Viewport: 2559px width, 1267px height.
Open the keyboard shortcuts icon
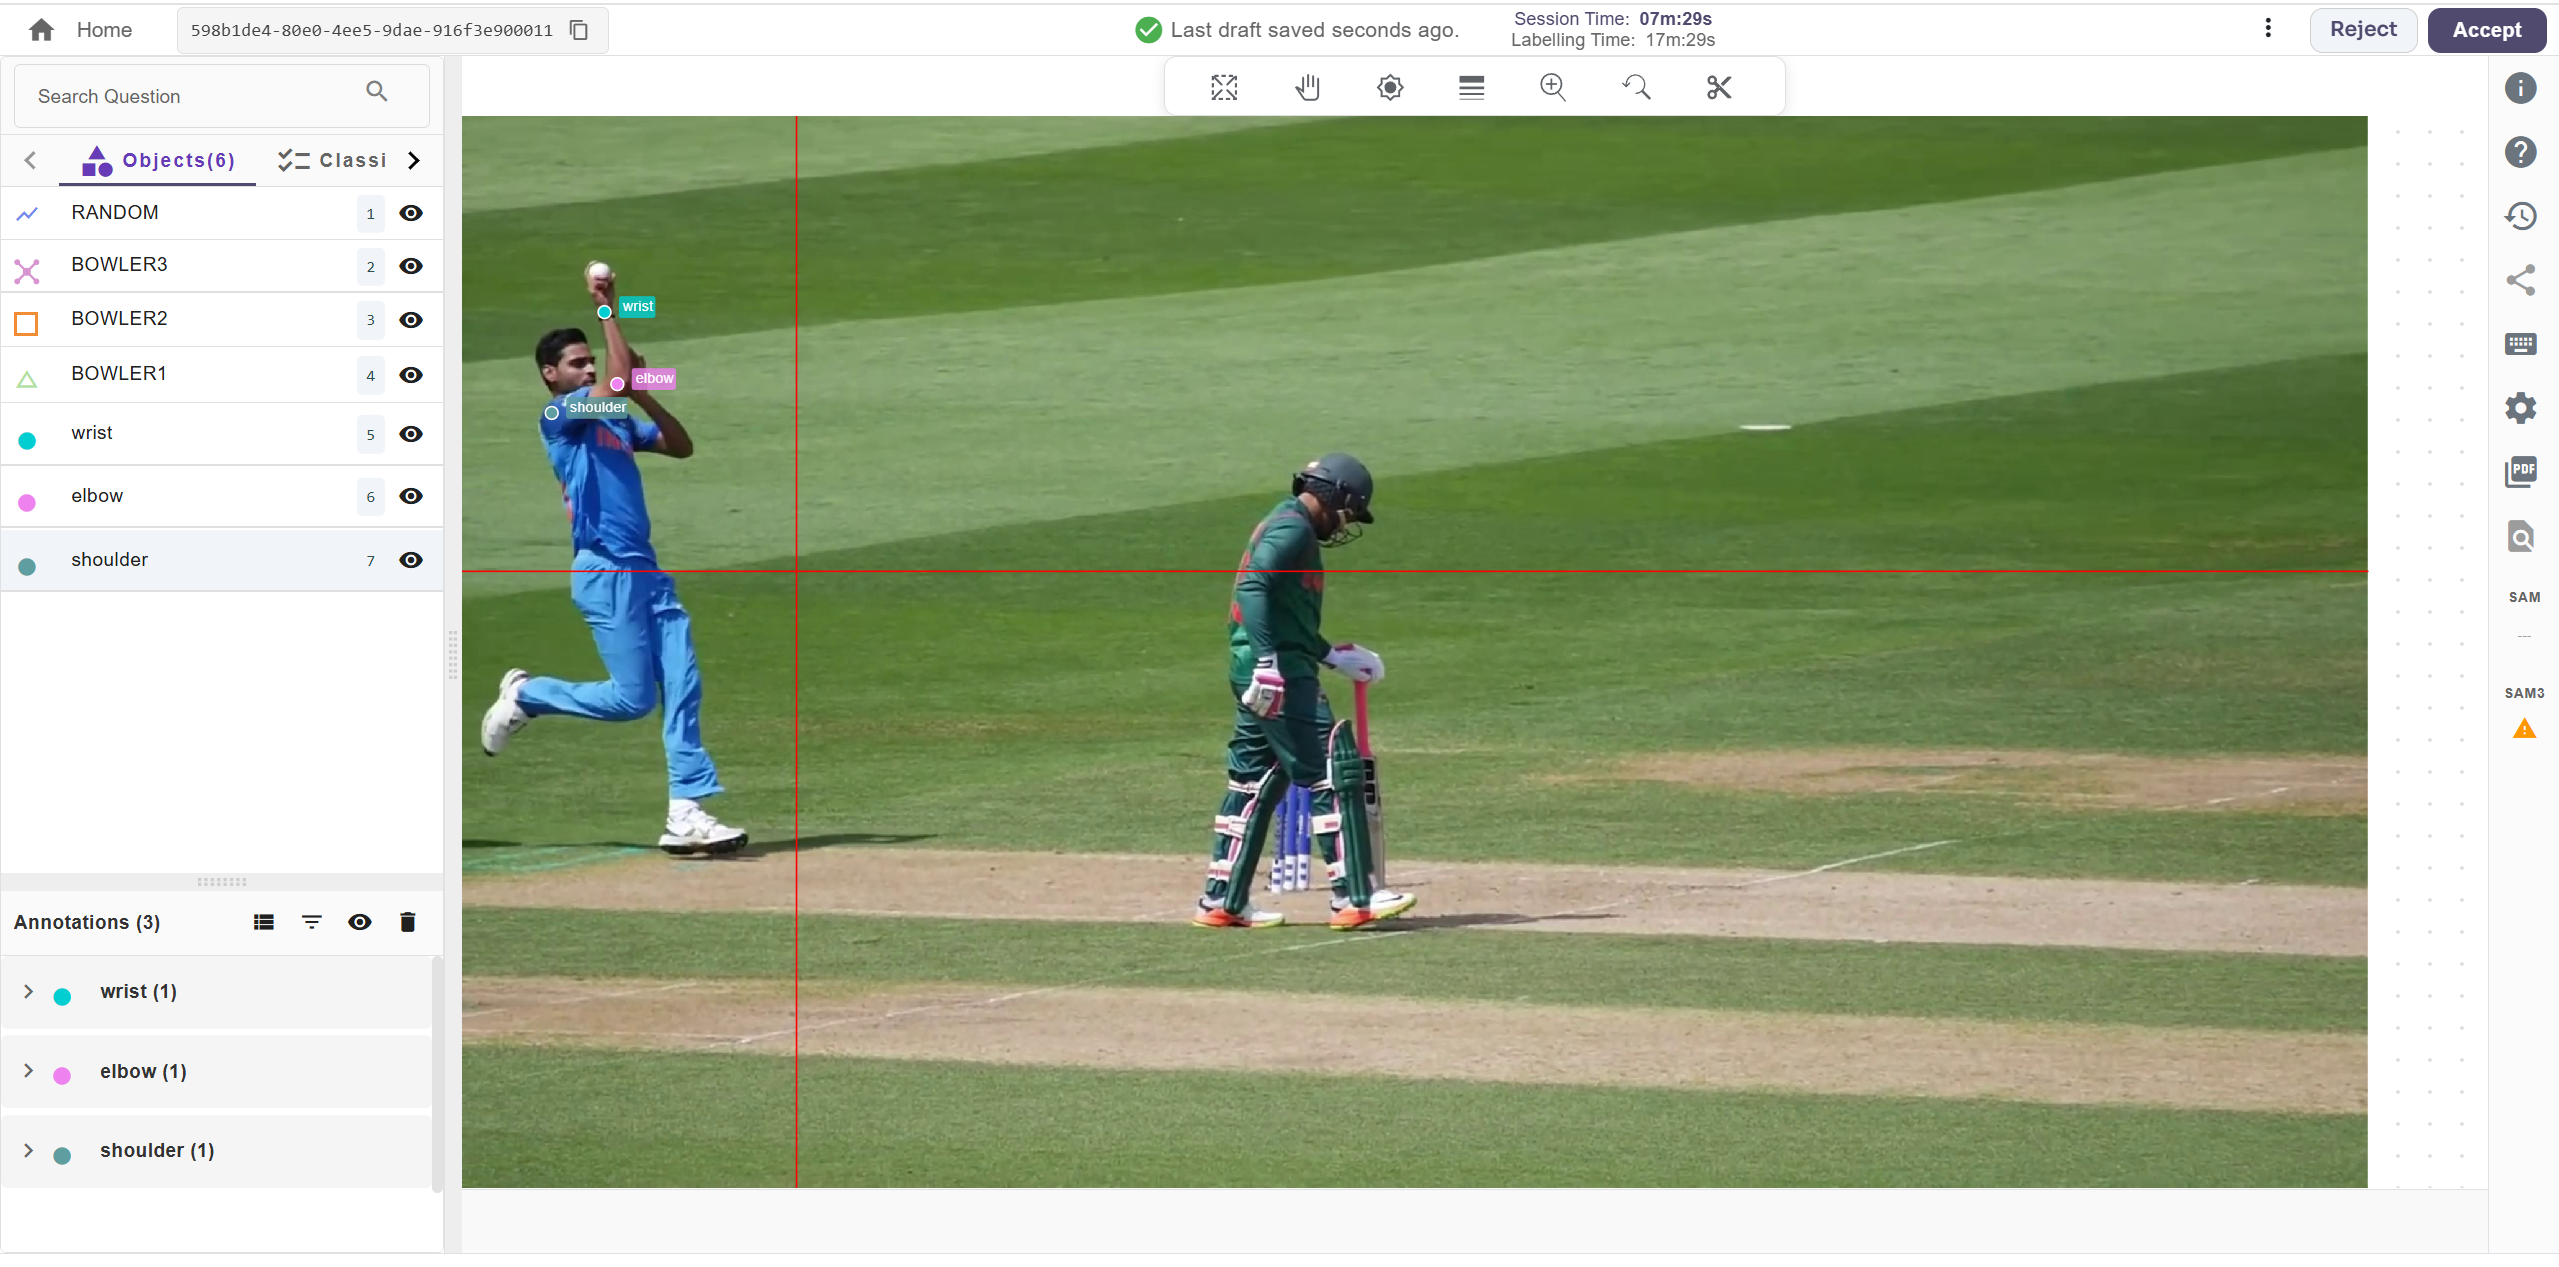tap(2520, 345)
